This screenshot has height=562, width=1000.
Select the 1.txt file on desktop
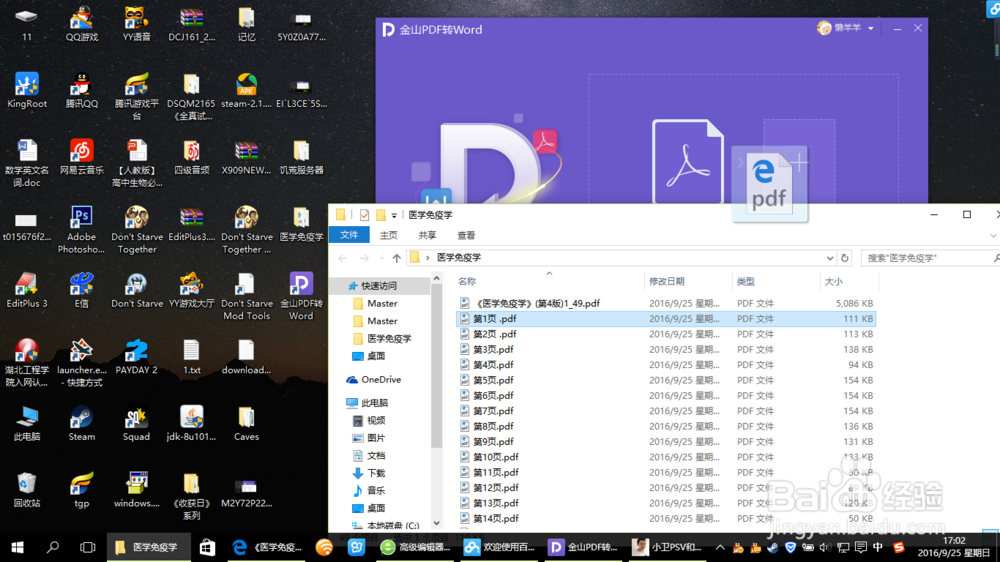[191, 357]
